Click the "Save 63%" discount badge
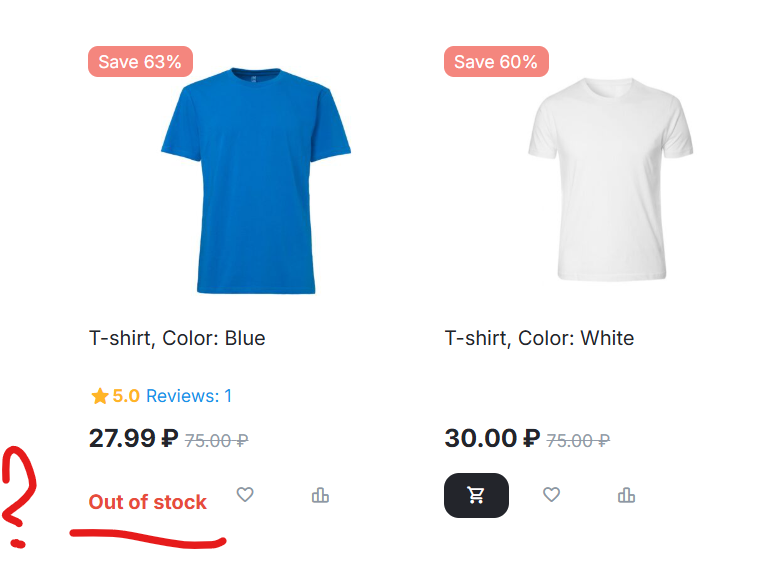 140,62
